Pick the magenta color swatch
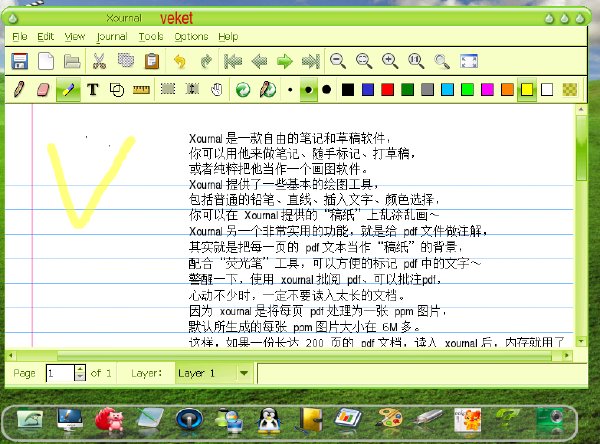The height and width of the screenshot is (444, 600). 487,90
